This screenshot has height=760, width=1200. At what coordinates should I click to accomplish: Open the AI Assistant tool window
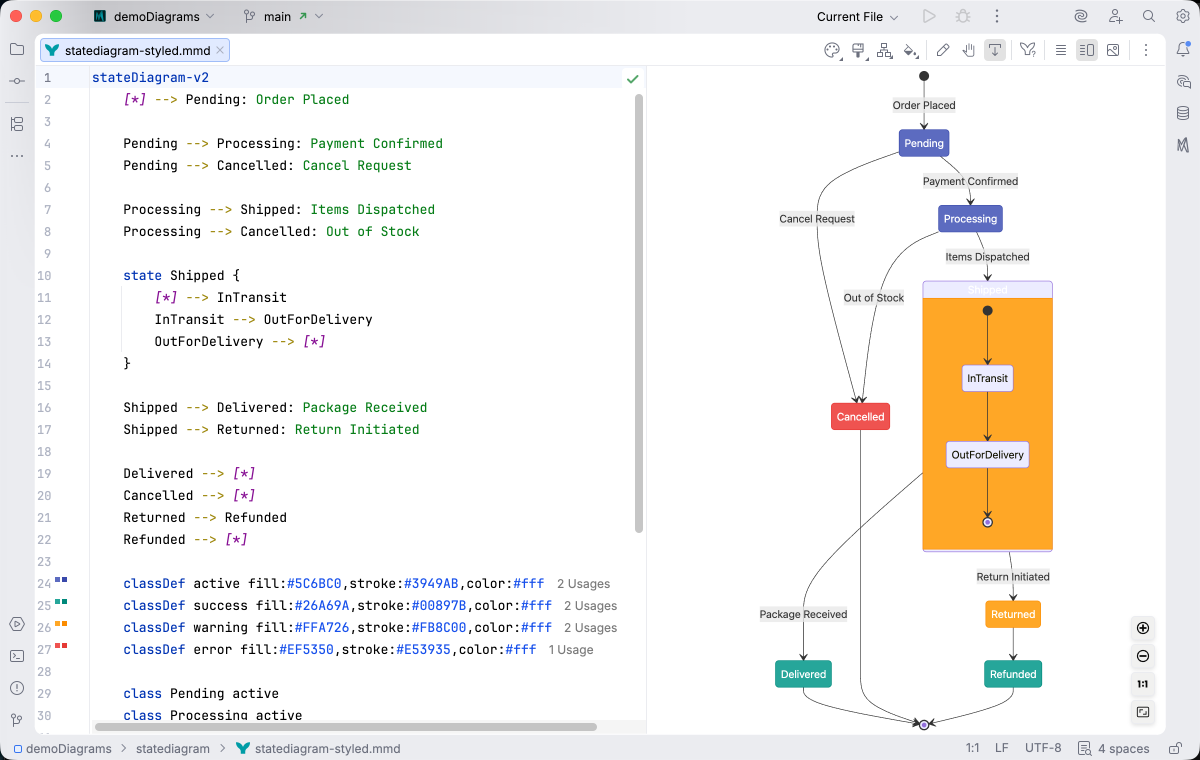tap(1183, 81)
